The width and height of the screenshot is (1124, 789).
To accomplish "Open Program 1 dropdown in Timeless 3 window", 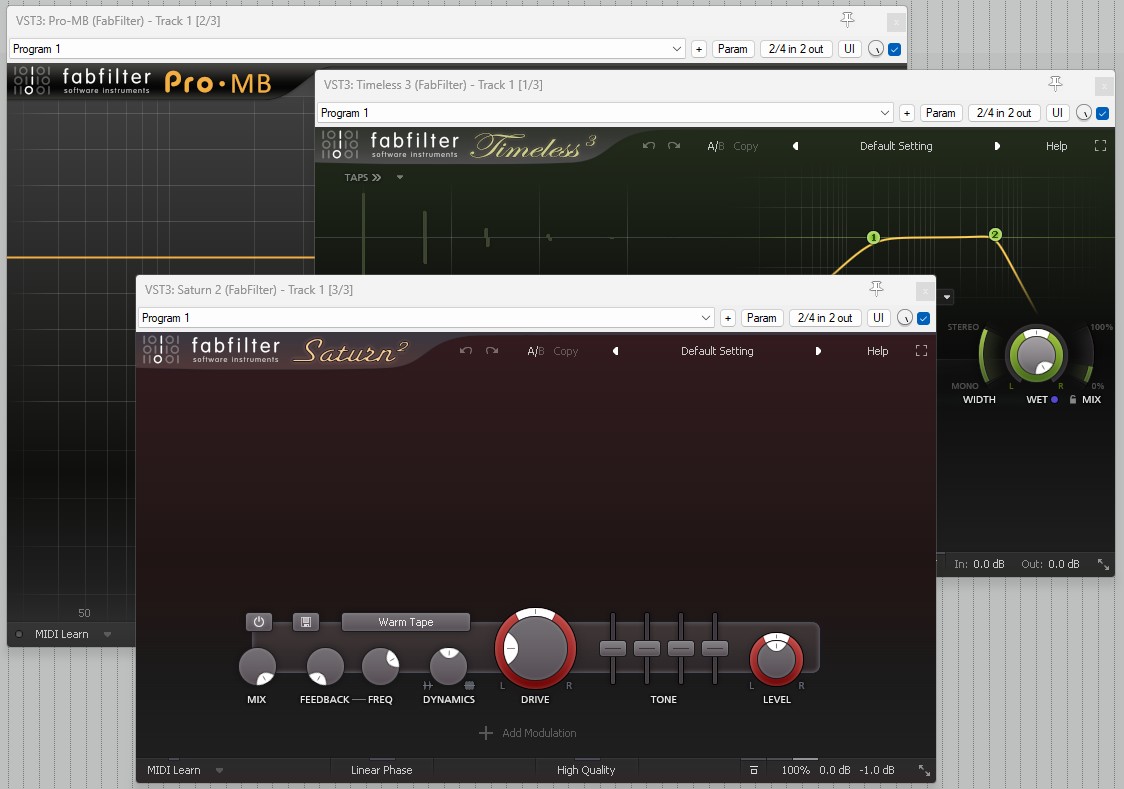I will tap(605, 113).
